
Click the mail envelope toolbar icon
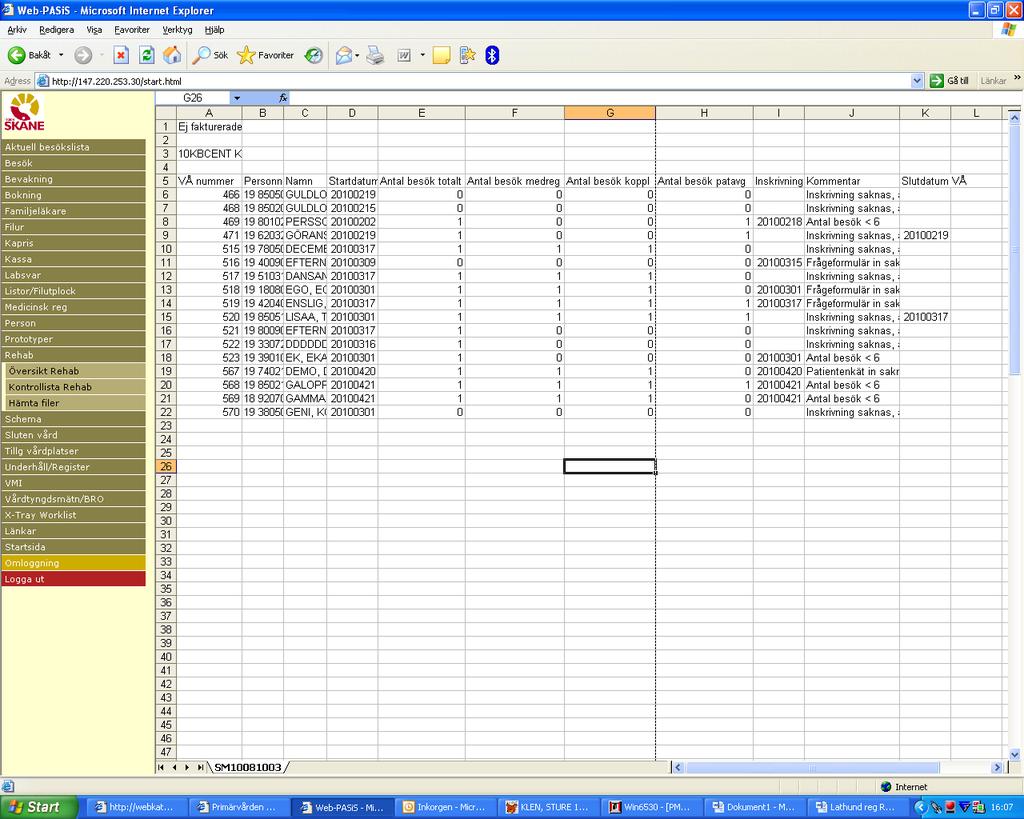click(x=344, y=56)
